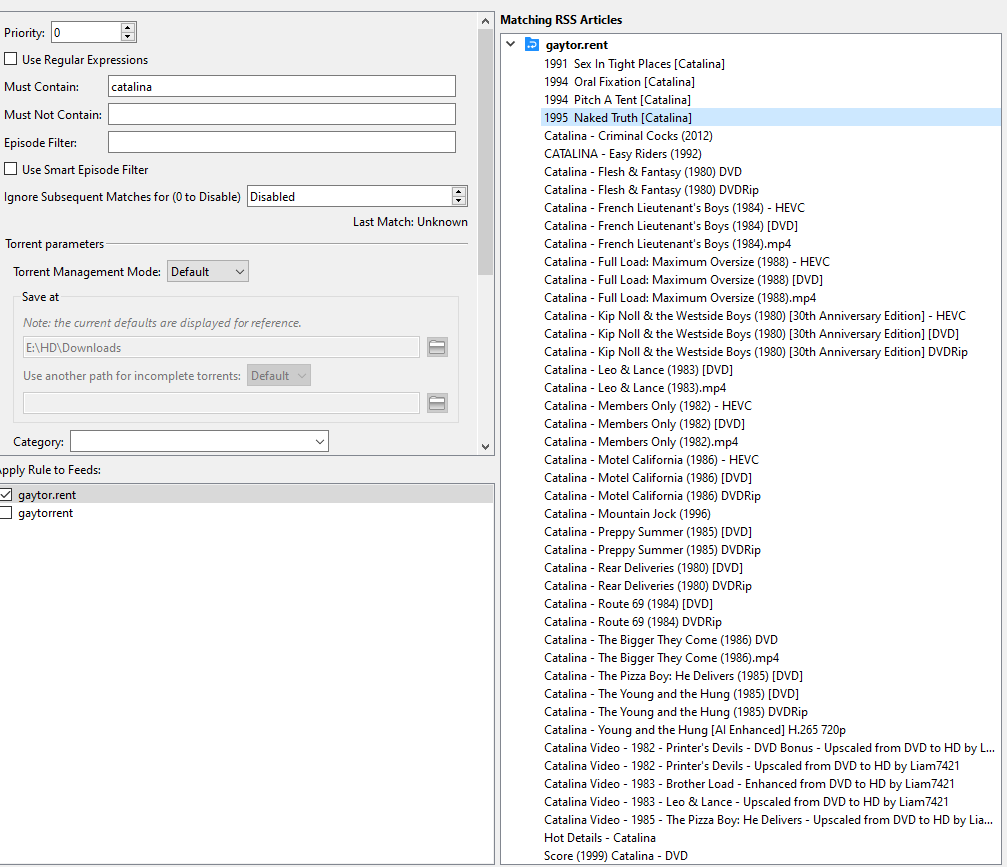Click the browse folder icon for incomplete torrents path

coord(437,403)
